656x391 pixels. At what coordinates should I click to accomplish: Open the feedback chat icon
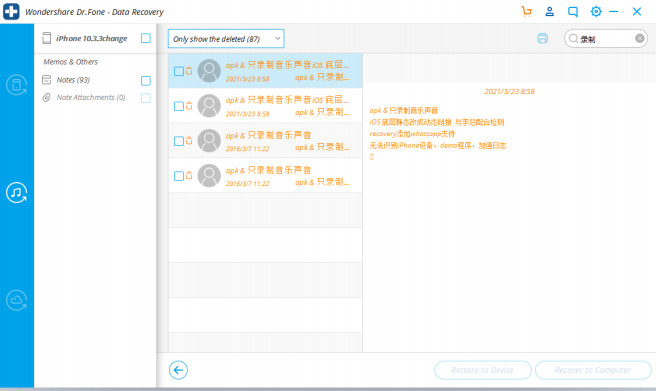click(x=573, y=12)
